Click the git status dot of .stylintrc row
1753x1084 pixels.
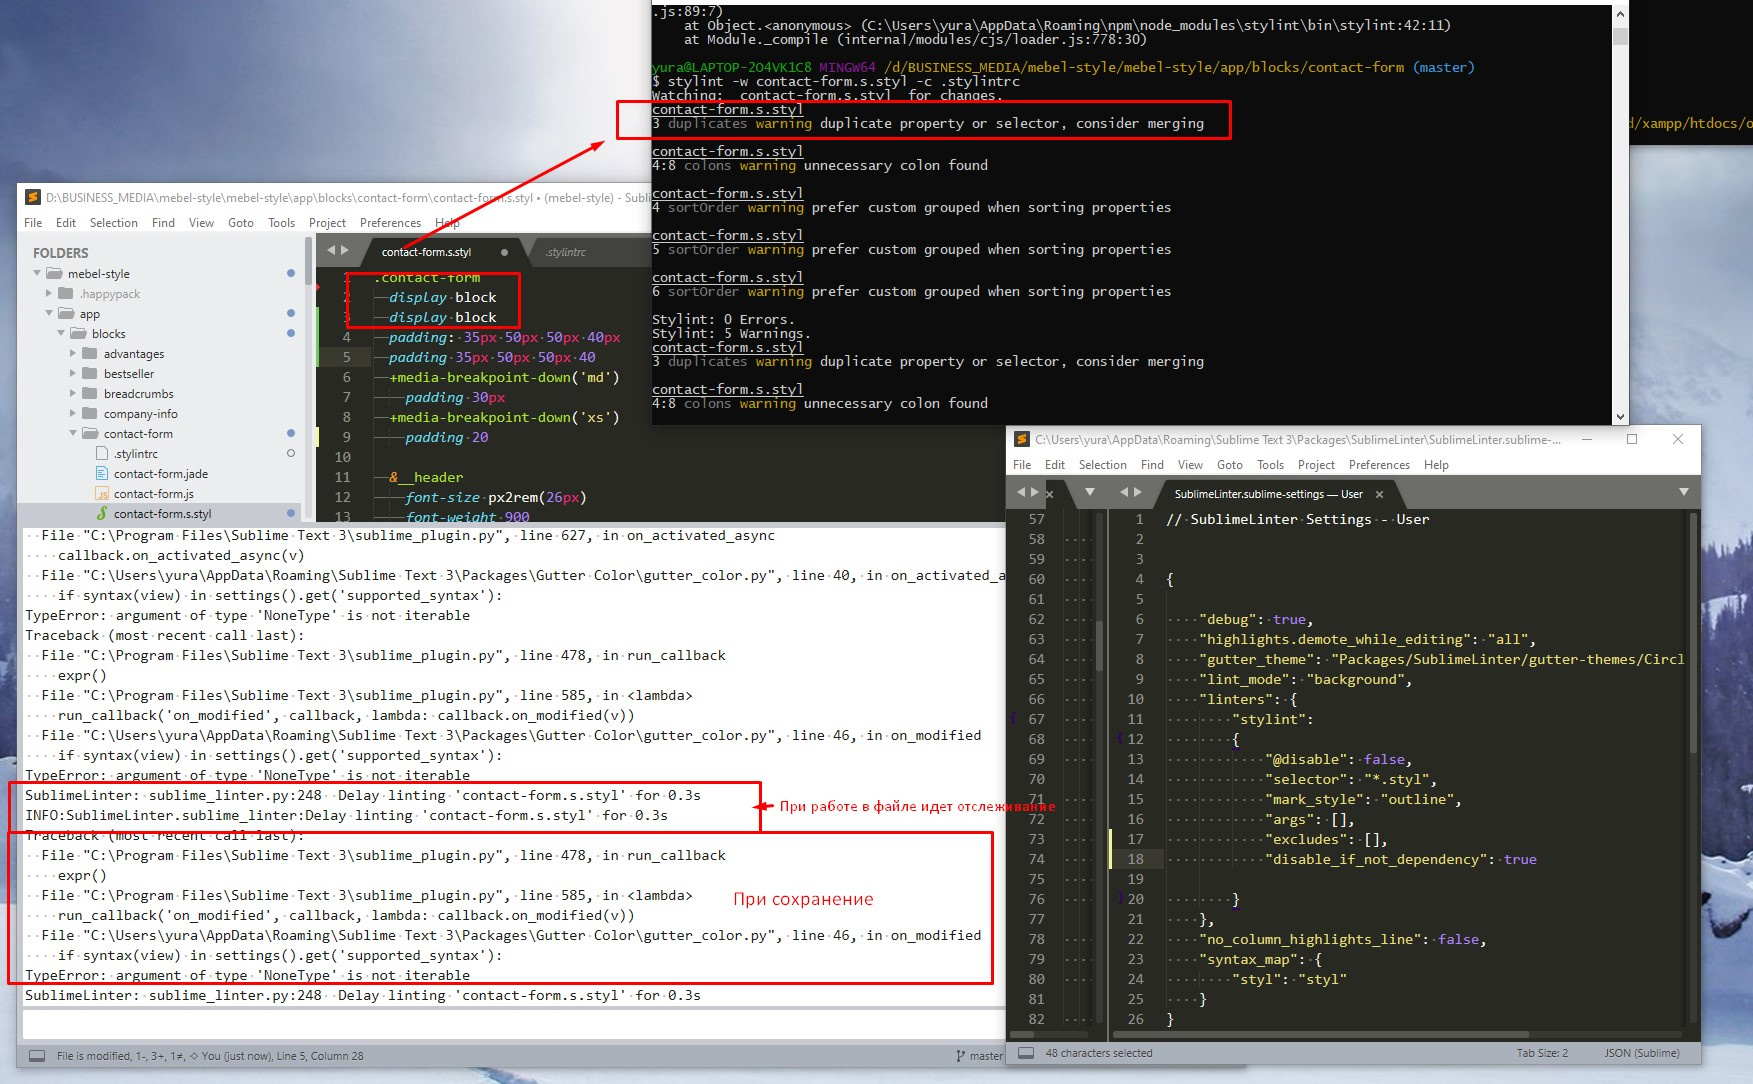pyautogui.click(x=291, y=453)
